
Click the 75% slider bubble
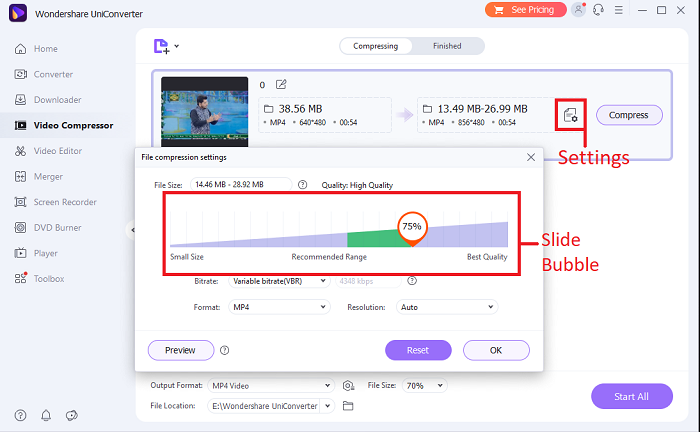point(412,227)
